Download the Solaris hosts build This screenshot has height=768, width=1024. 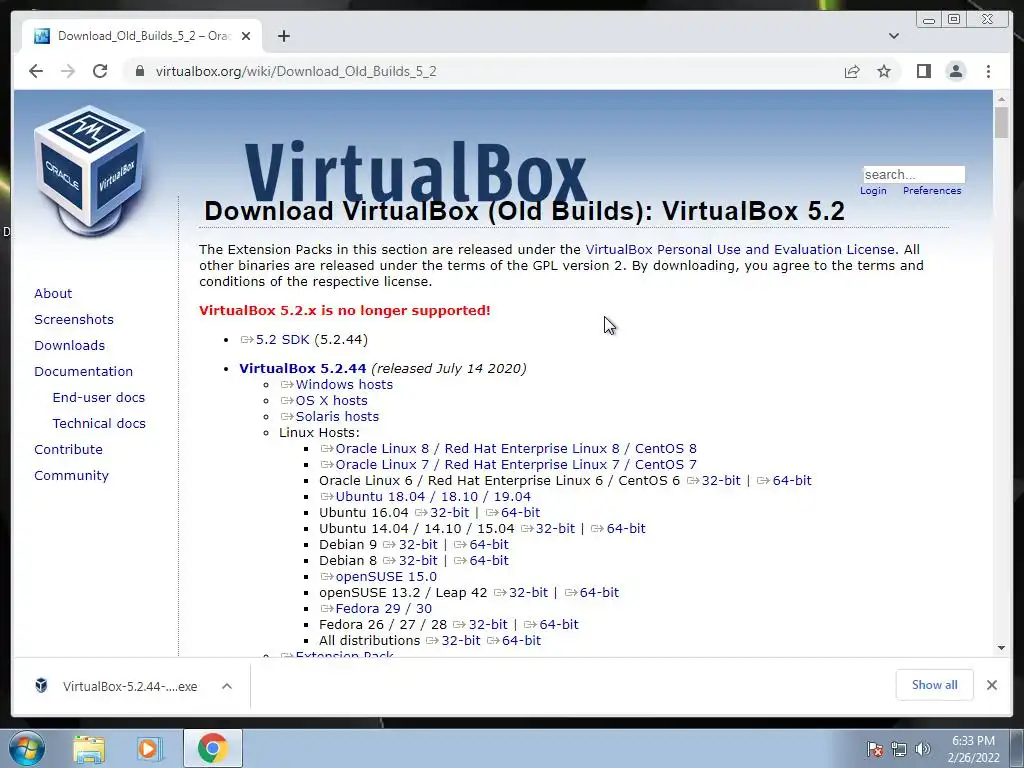click(337, 417)
